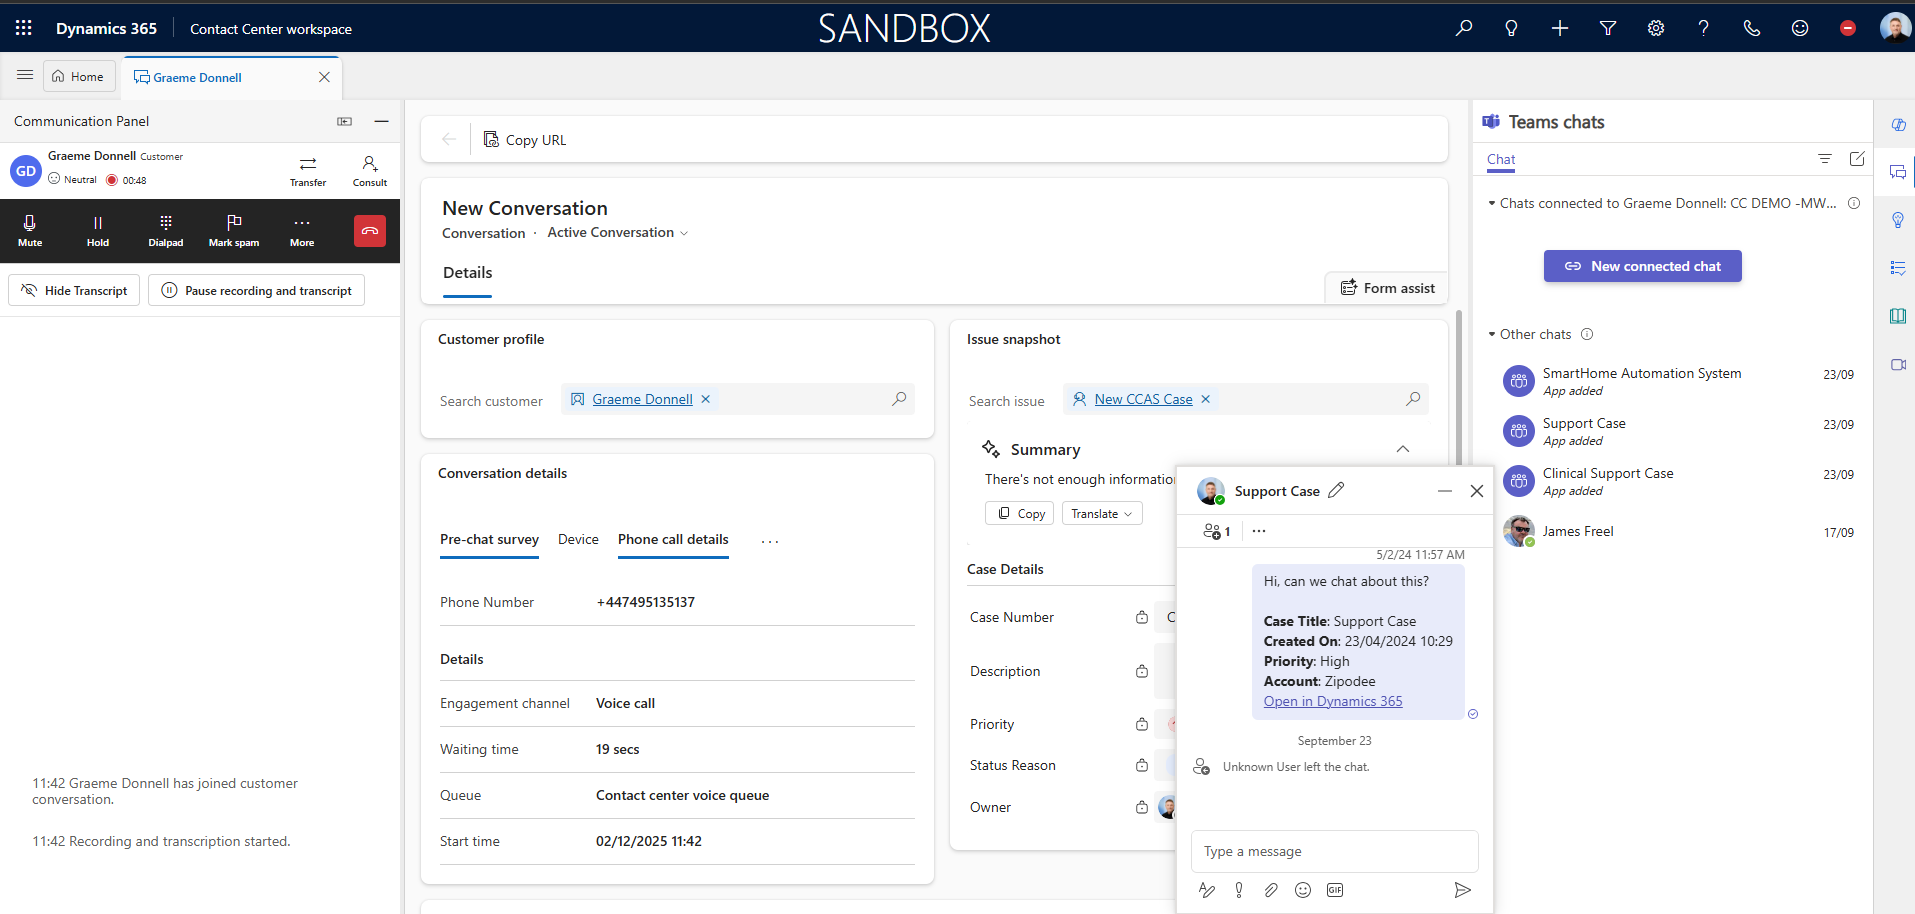
Task: Select the Chat tab in Teams chats
Action: pos(1501,159)
